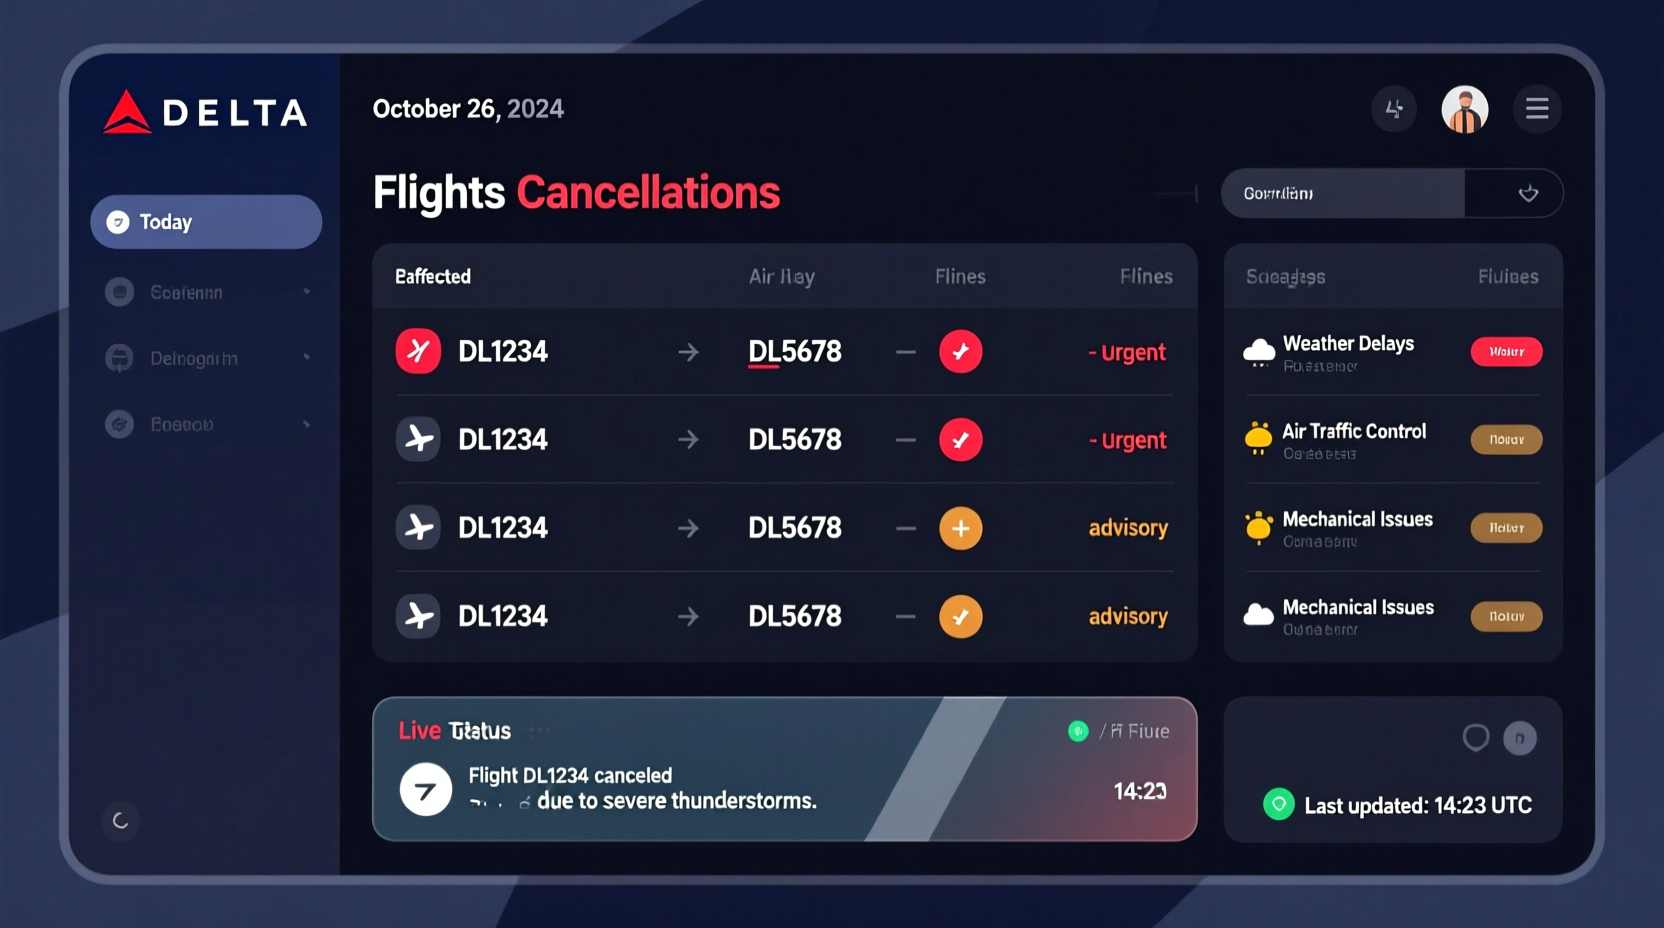1664x928 pixels.
Task: Open the underlined DL5678 flight link
Action: click(793, 351)
